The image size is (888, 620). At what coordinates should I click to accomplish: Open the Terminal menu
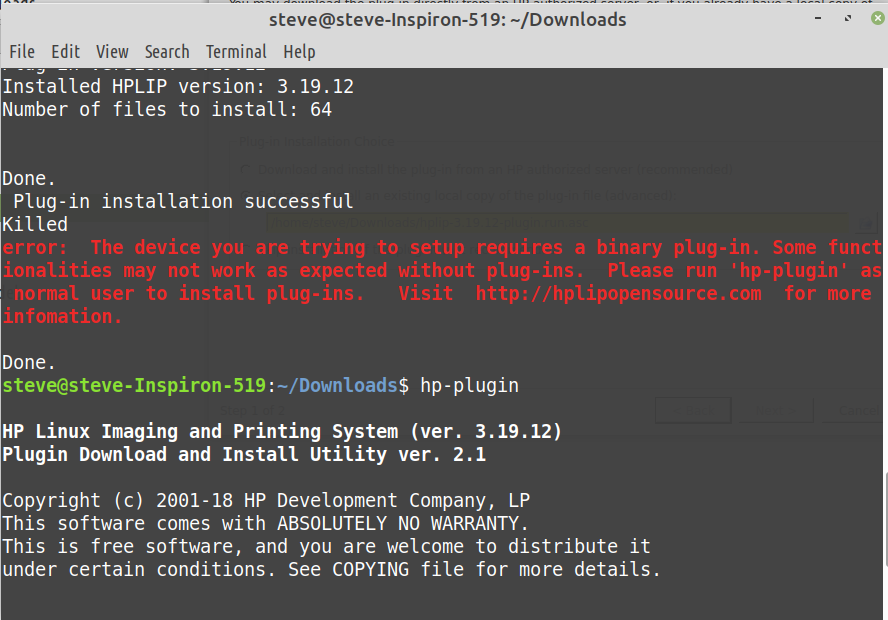coord(236,52)
